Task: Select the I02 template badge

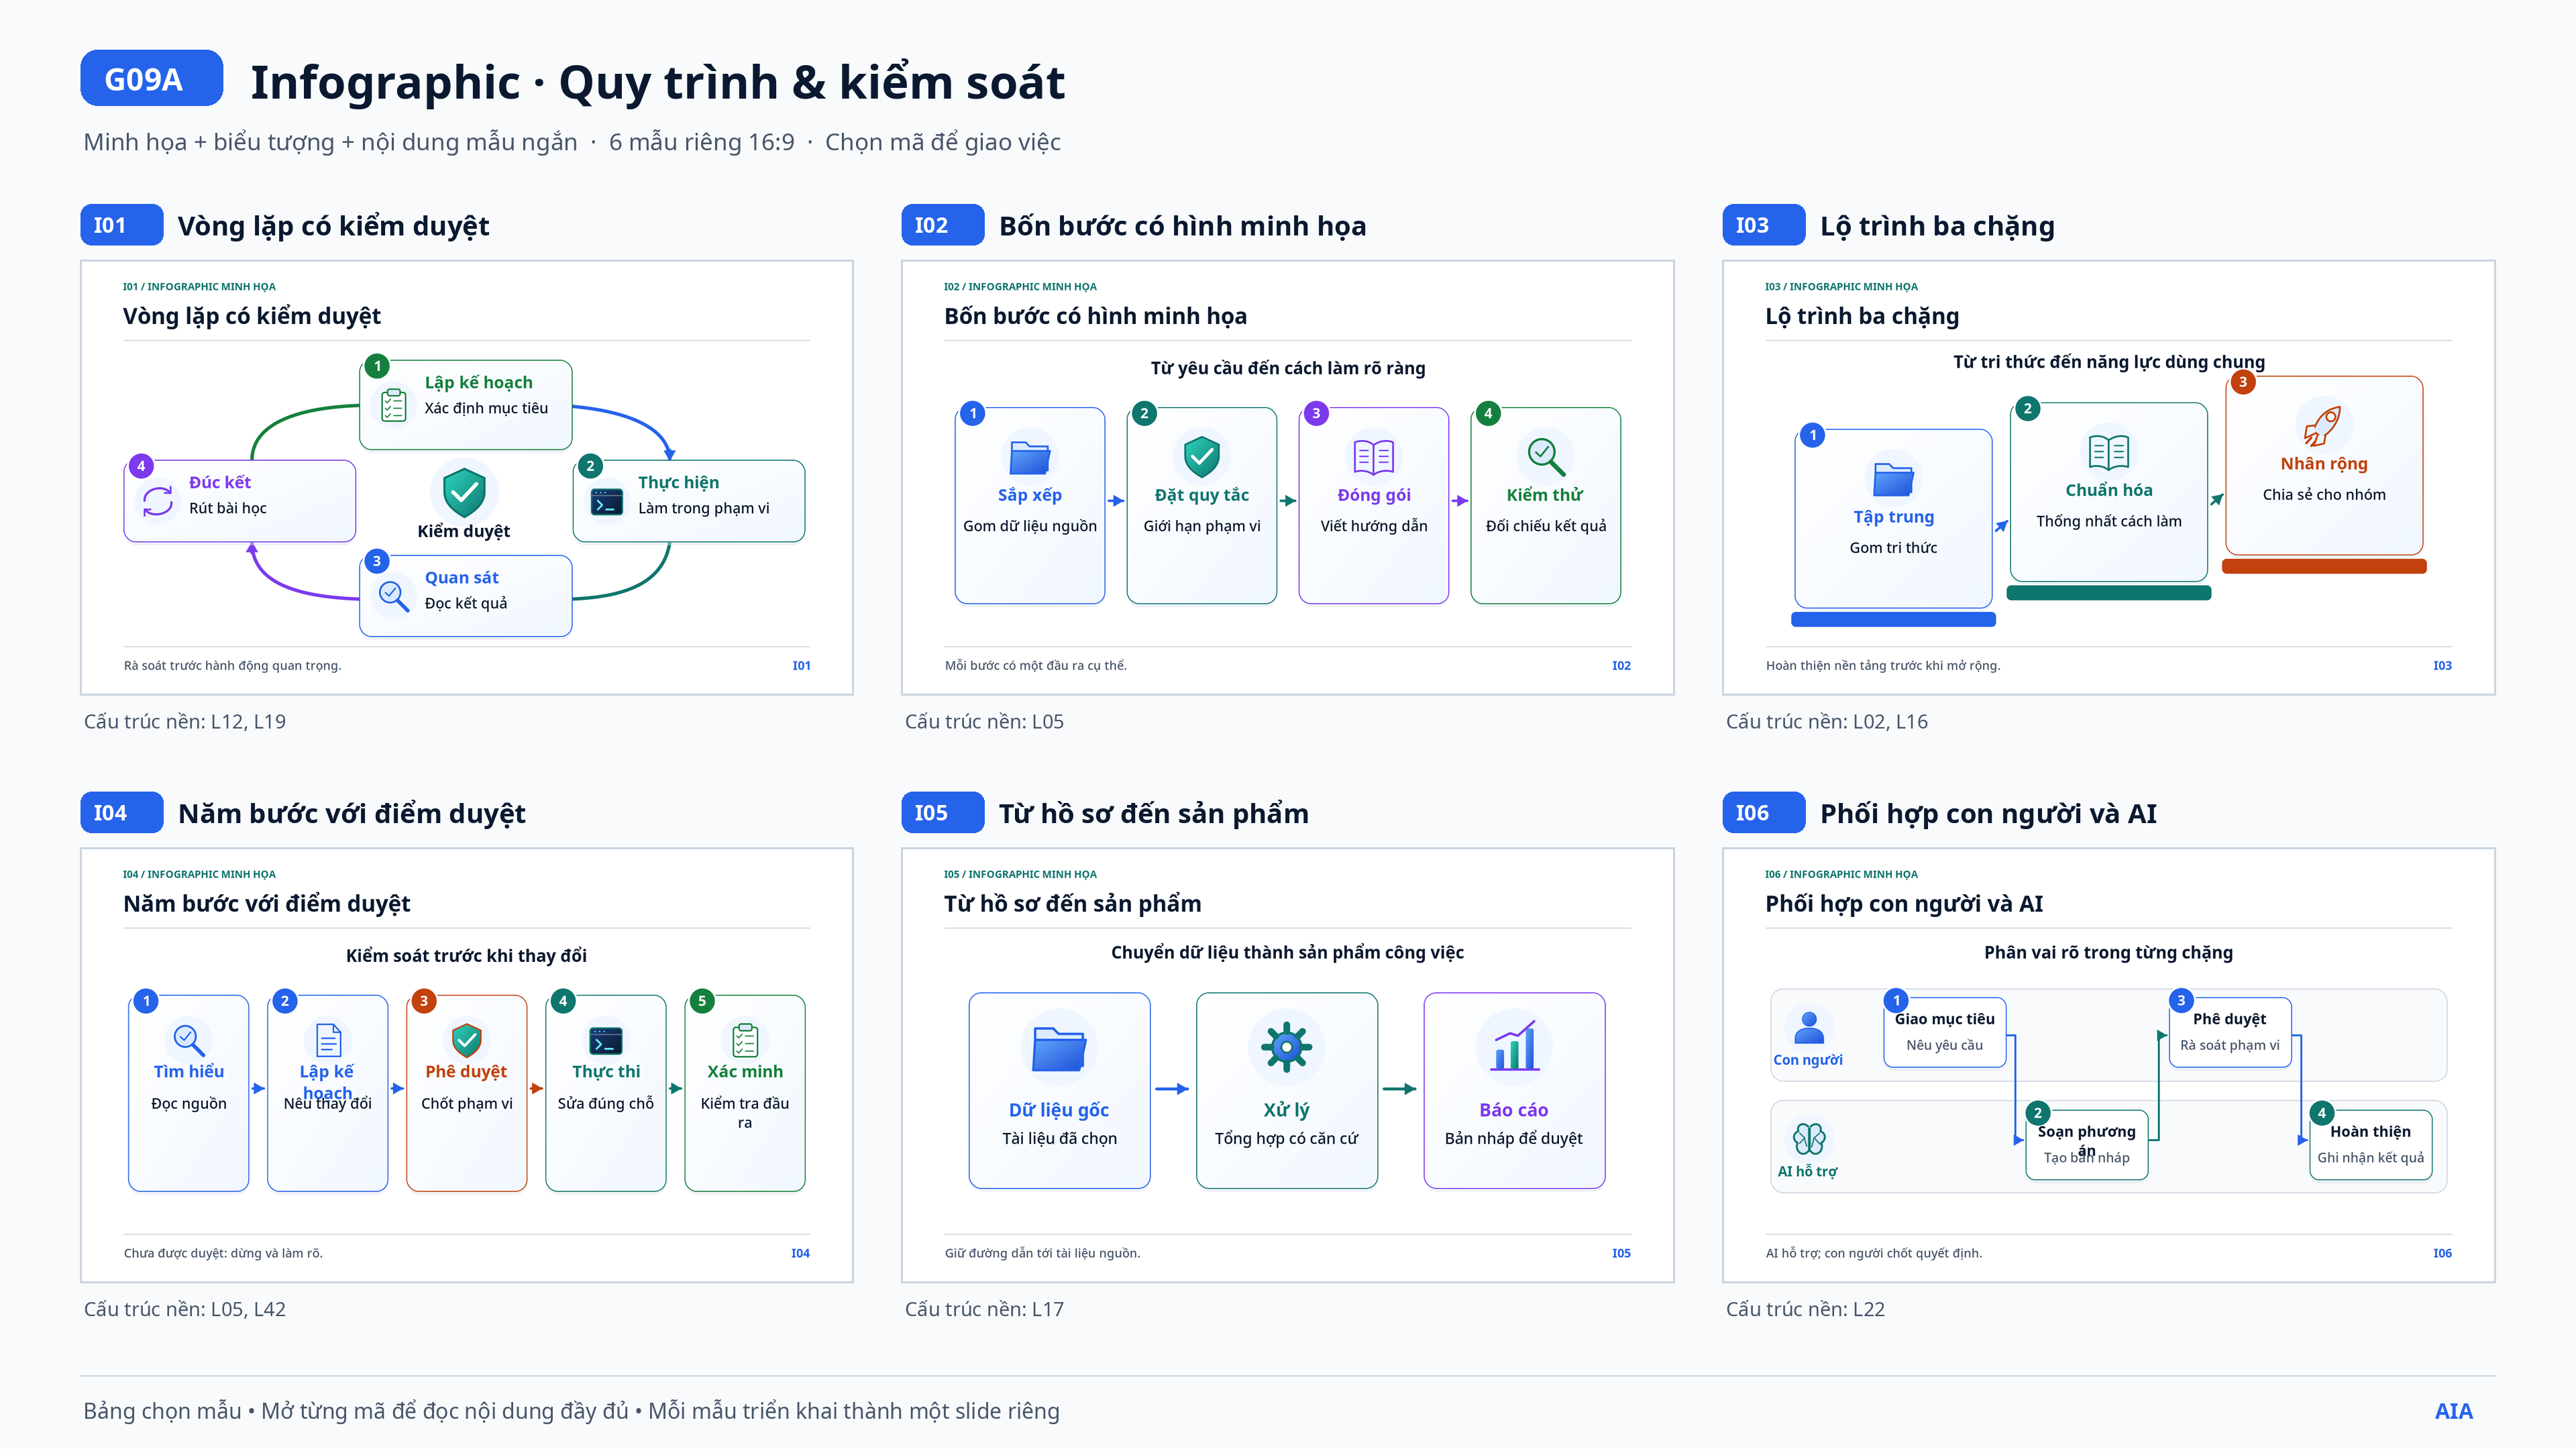Action: (x=942, y=225)
